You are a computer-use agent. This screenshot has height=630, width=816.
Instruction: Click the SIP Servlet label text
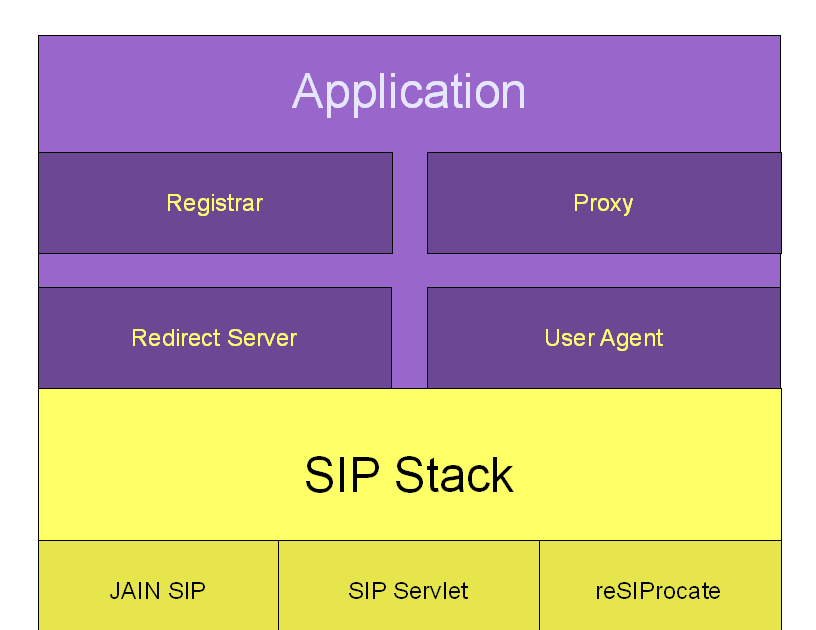click(408, 590)
